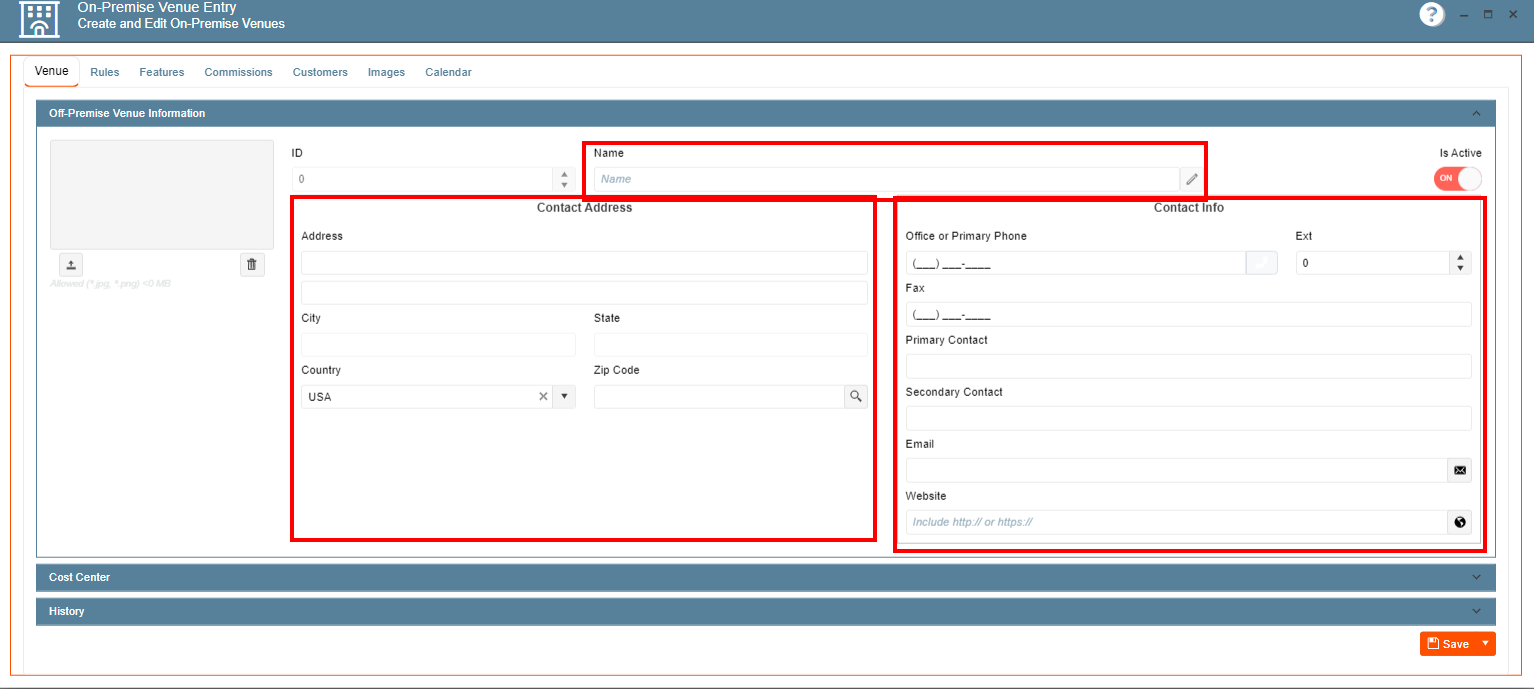Click the pencil icon beside Name field
This screenshot has height=689, width=1534.
[x=1191, y=179]
